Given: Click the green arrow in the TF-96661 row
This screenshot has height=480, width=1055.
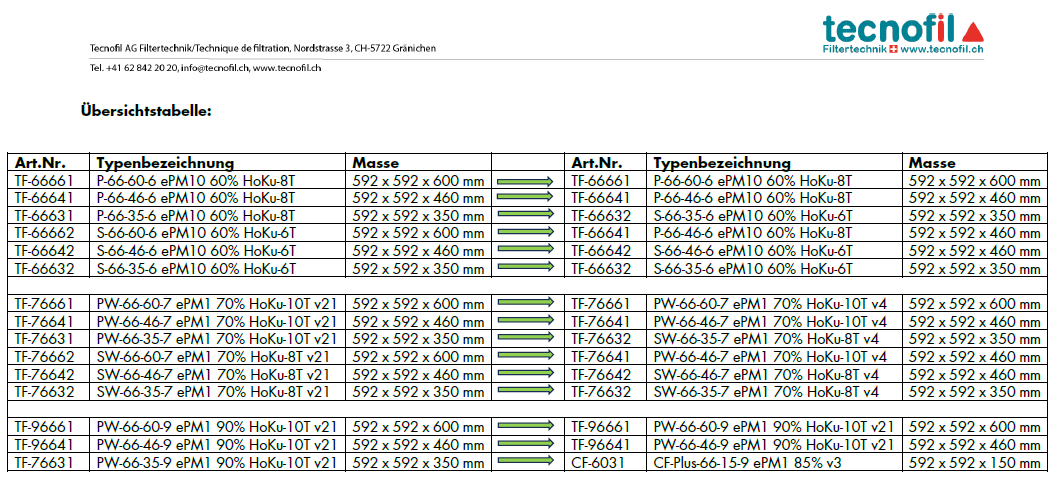Looking at the screenshot, I should point(526,427).
